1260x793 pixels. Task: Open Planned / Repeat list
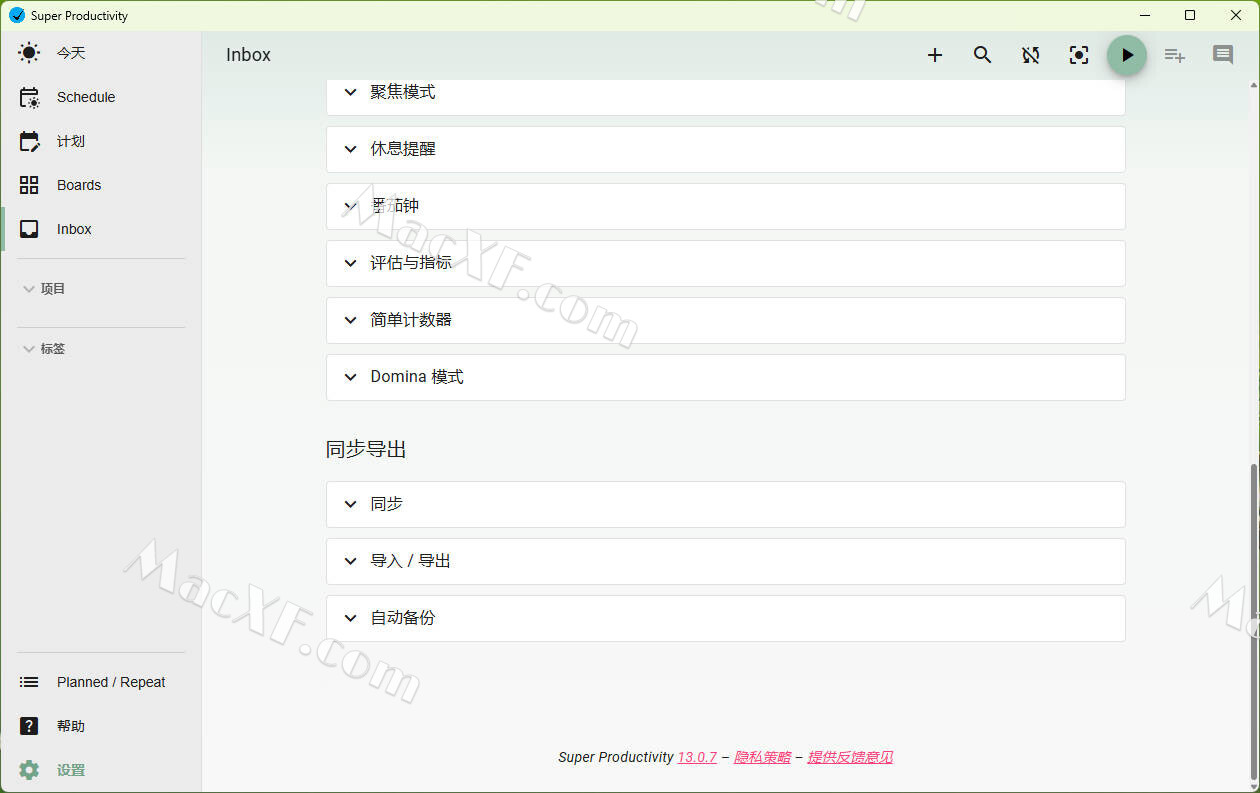click(101, 682)
